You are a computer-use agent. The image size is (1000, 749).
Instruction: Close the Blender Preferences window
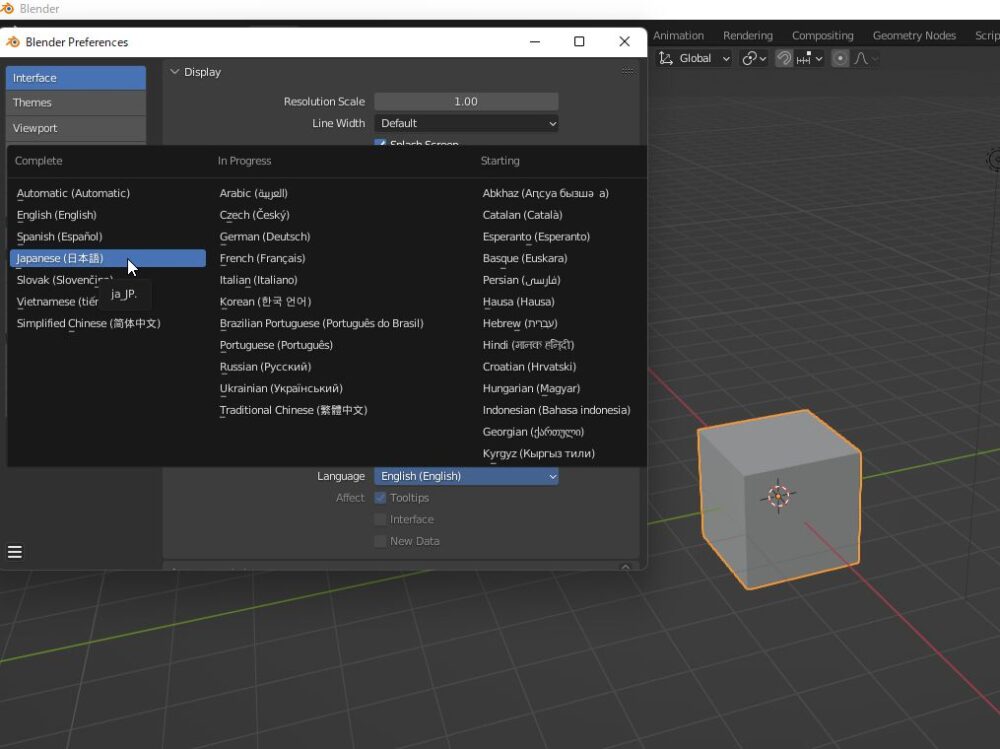624,41
